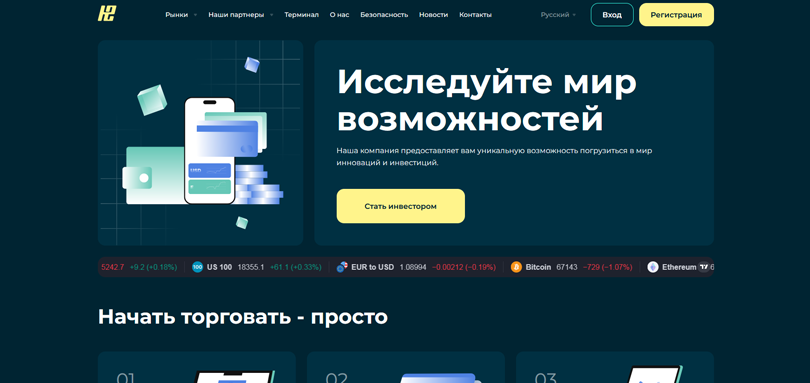Click the orange Bitcoin icon
Screen dimensions: 810x383
[516, 267]
